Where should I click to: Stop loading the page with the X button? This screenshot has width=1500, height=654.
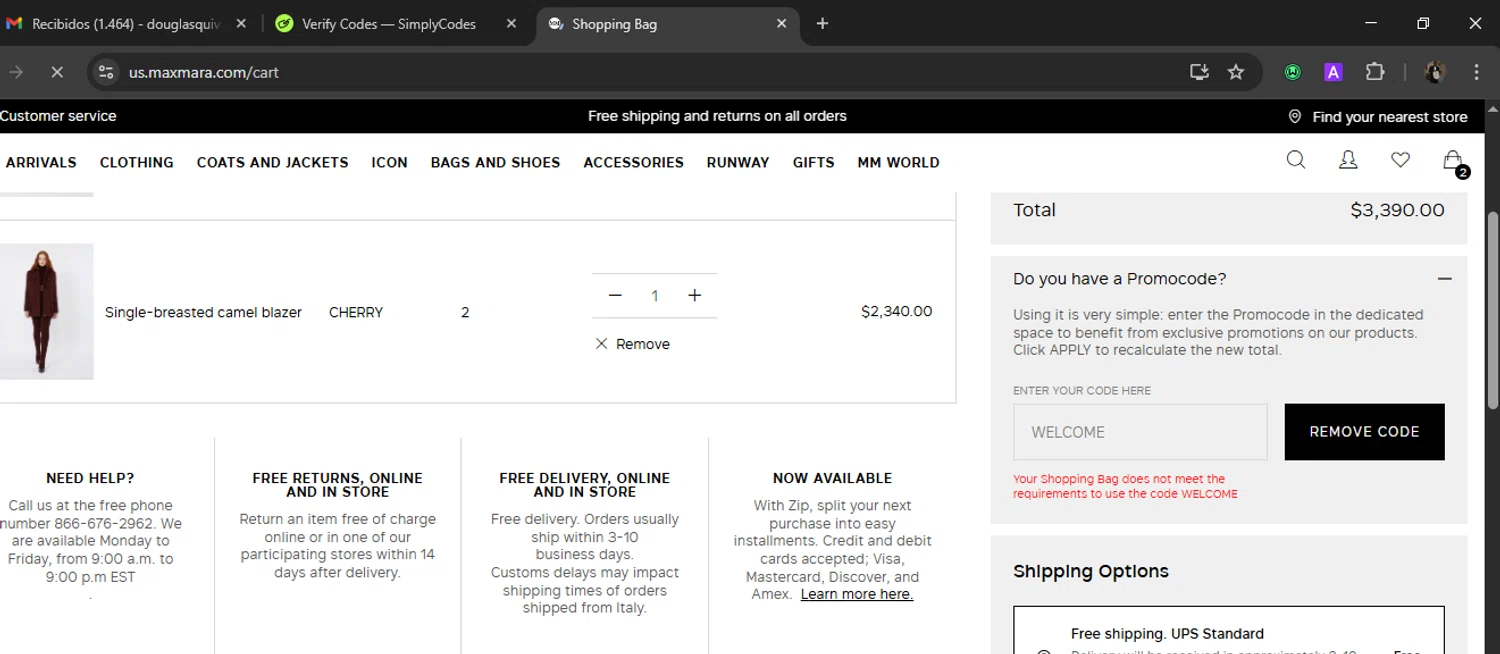click(x=57, y=72)
